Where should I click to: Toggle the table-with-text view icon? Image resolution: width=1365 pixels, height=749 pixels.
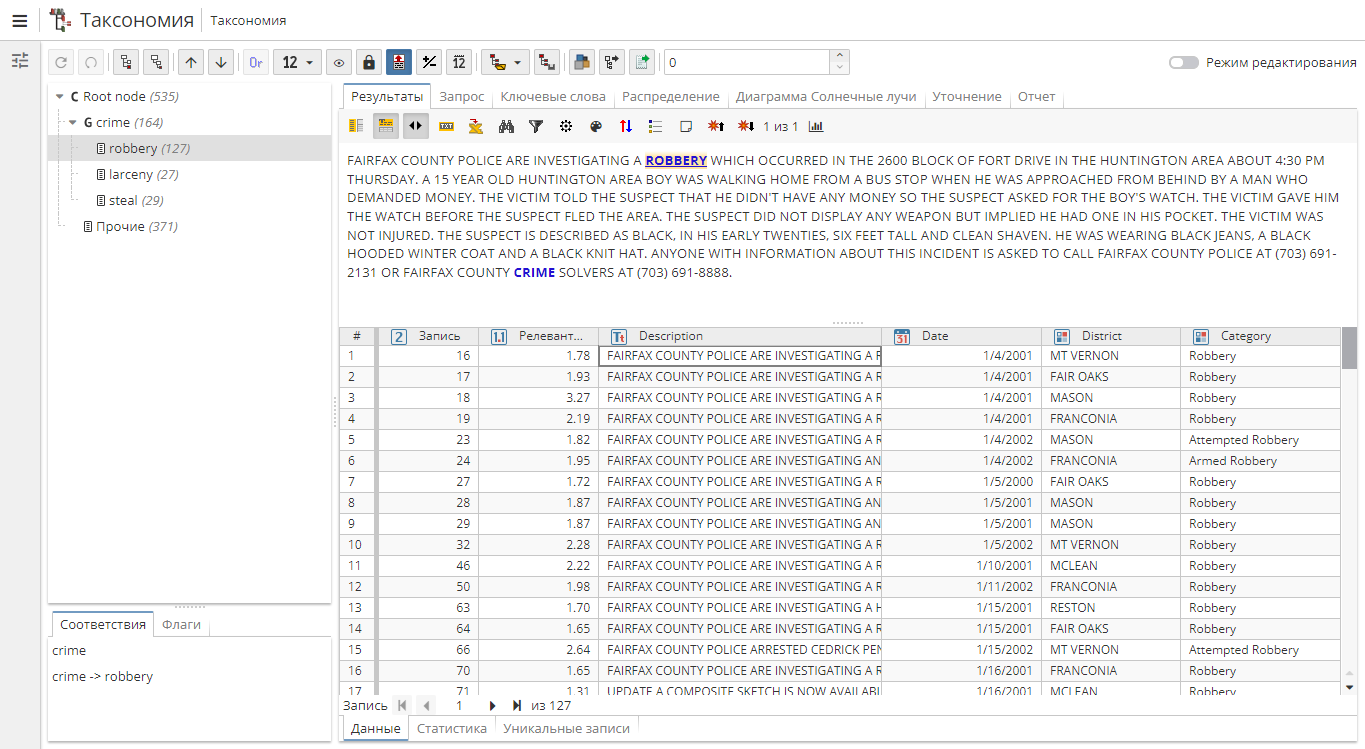pos(385,126)
